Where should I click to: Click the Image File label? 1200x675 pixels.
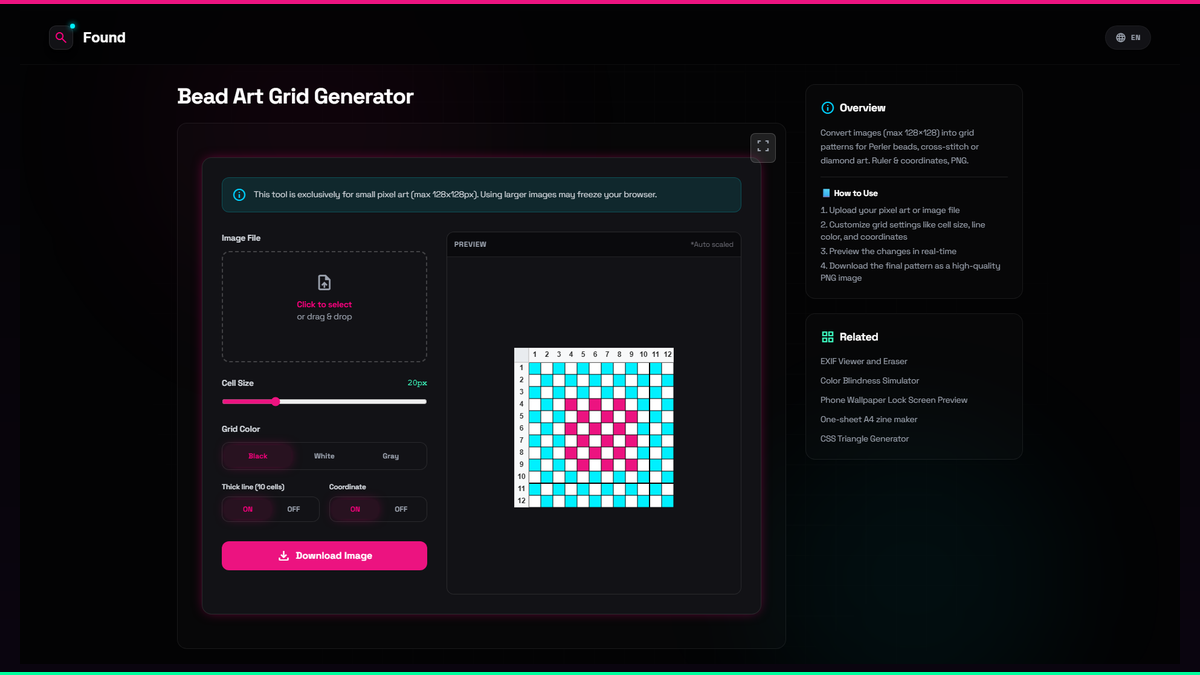[241, 238]
